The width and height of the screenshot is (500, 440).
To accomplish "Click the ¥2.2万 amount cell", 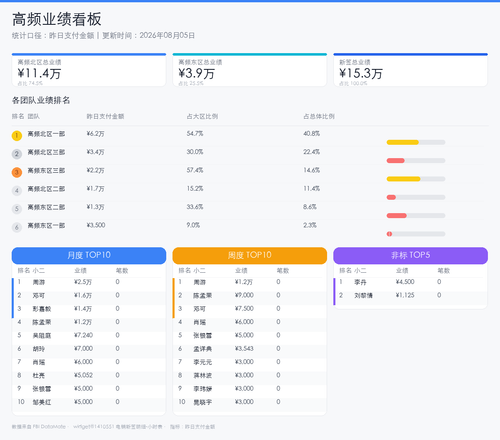I will tap(95, 170).
